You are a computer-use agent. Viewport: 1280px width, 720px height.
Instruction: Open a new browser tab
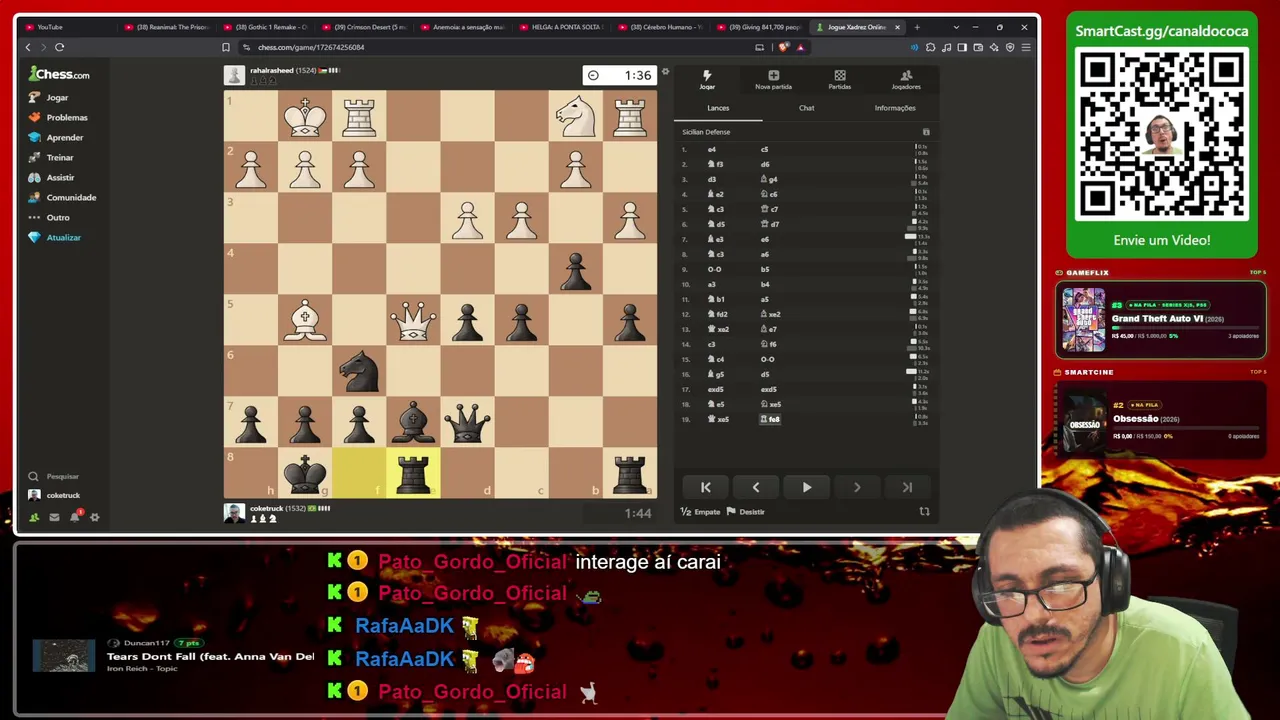click(917, 27)
